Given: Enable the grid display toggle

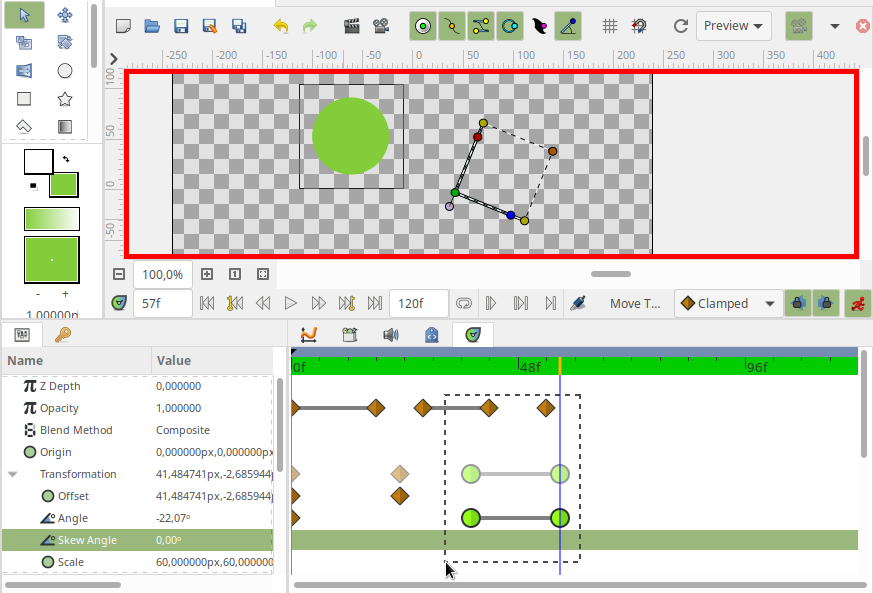Looking at the screenshot, I should click(610, 26).
